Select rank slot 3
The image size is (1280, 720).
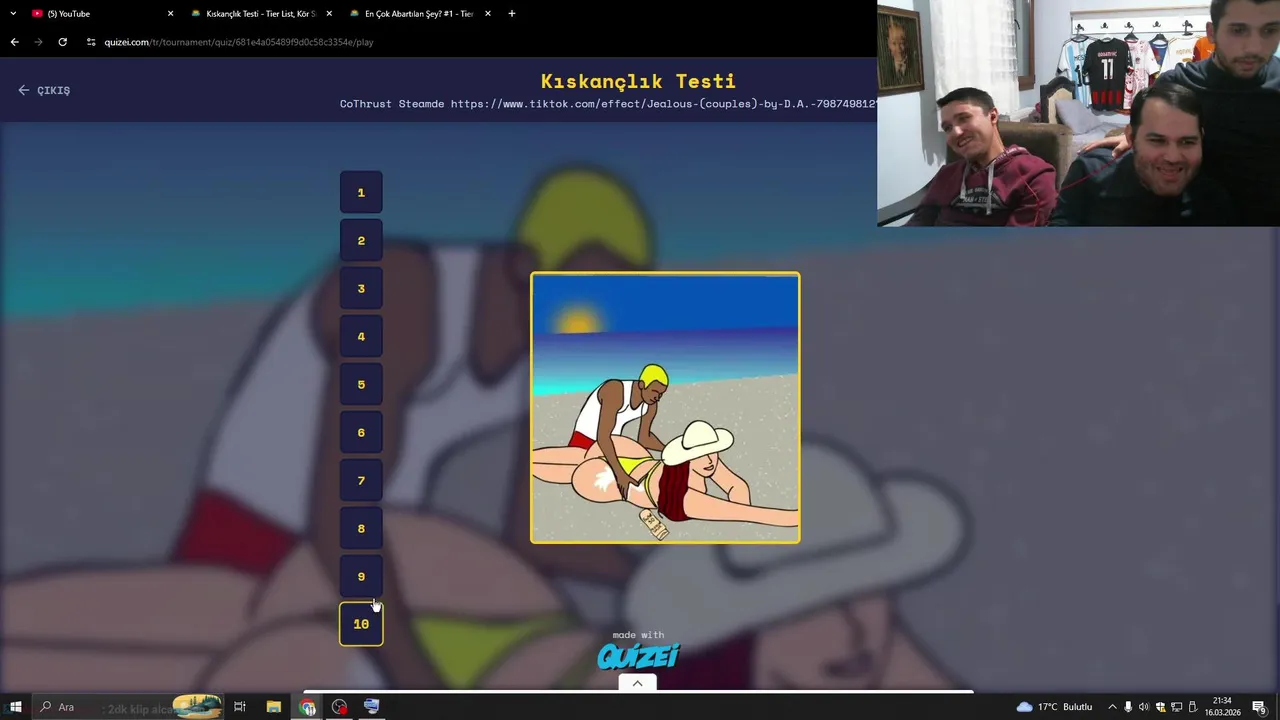tap(361, 288)
